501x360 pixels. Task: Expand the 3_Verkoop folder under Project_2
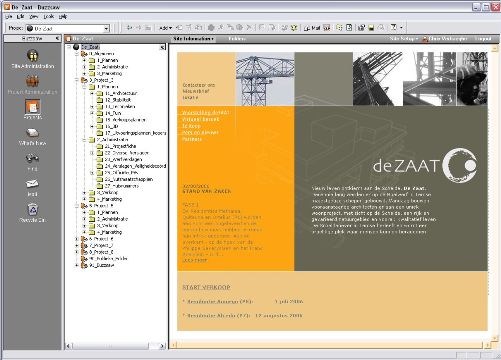coord(84,193)
